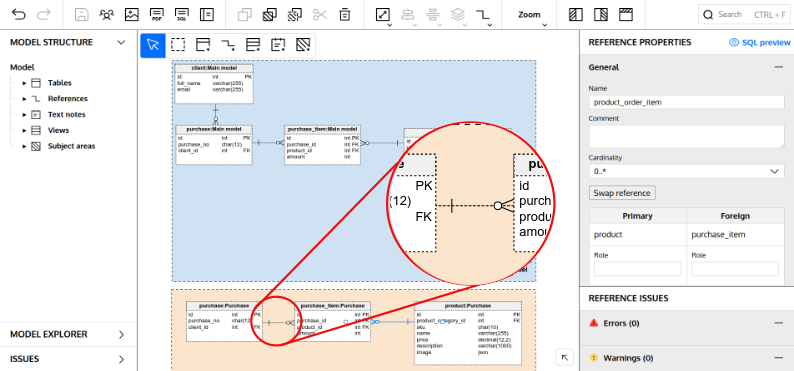Select the Add new table tool
This screenshot has width=794, height=371.
pyautogui.click(x=203, y=45)
